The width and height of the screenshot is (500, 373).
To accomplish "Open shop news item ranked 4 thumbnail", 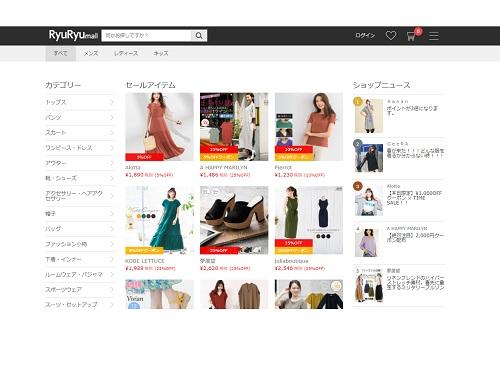I will coord(369,243).
